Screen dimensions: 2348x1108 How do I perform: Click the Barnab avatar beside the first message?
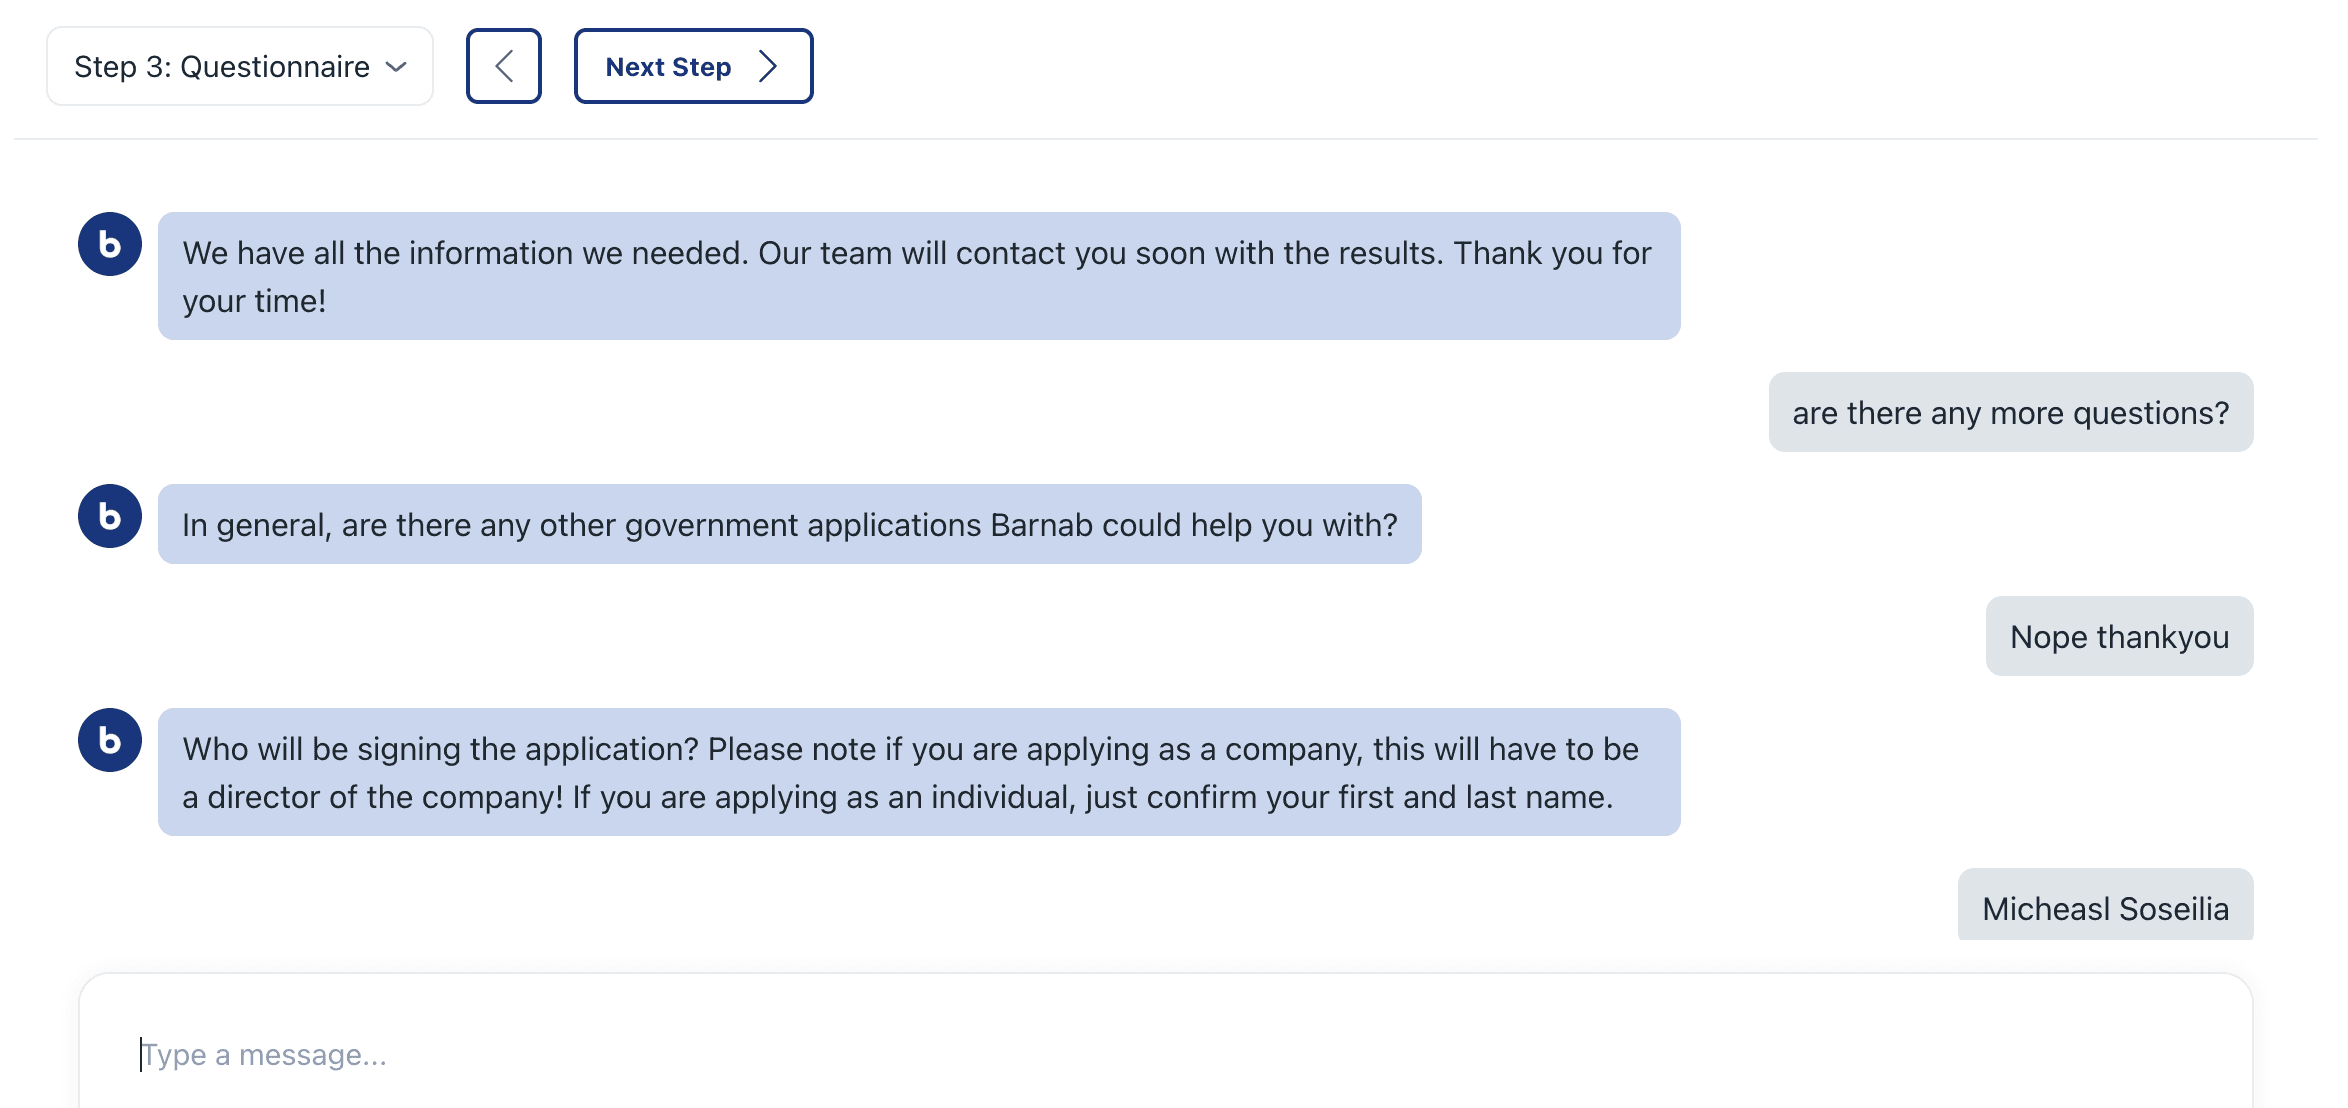(110, 244)
